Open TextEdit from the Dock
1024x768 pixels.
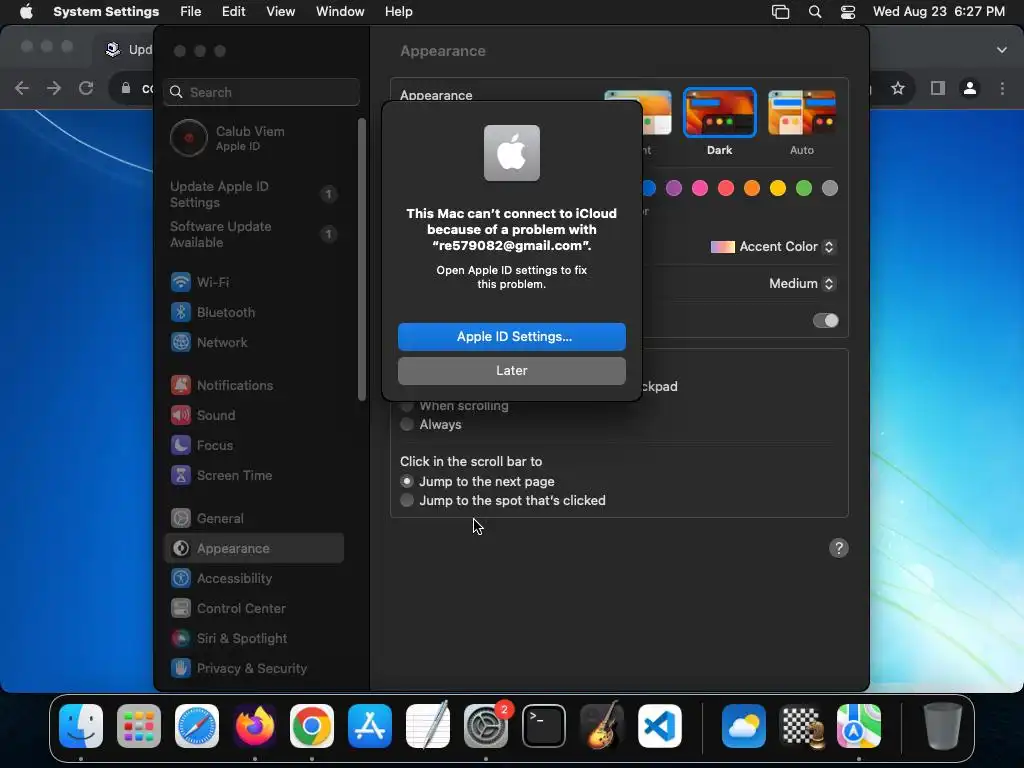[x=428, y=726]
